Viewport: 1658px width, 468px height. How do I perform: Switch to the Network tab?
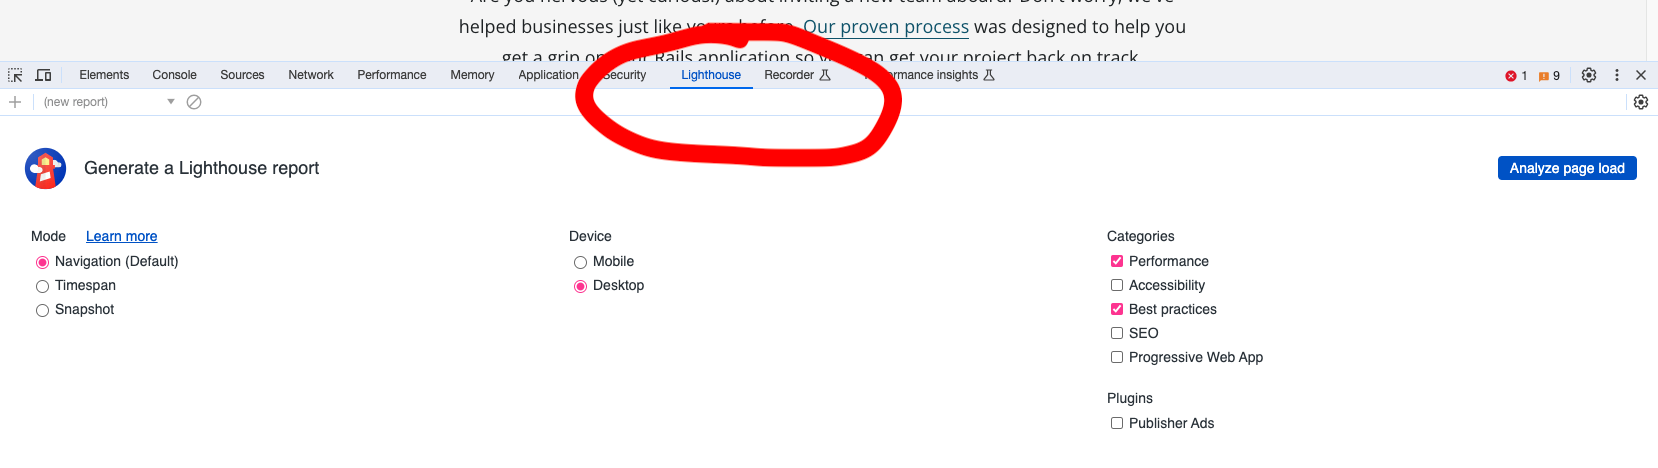point(311,75)
